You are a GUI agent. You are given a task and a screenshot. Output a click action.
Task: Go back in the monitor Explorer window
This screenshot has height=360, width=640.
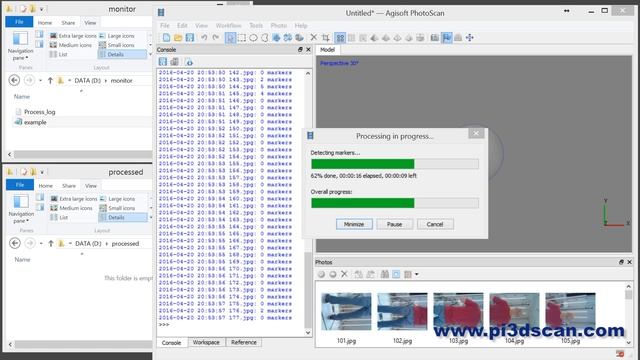click(14, 80)
